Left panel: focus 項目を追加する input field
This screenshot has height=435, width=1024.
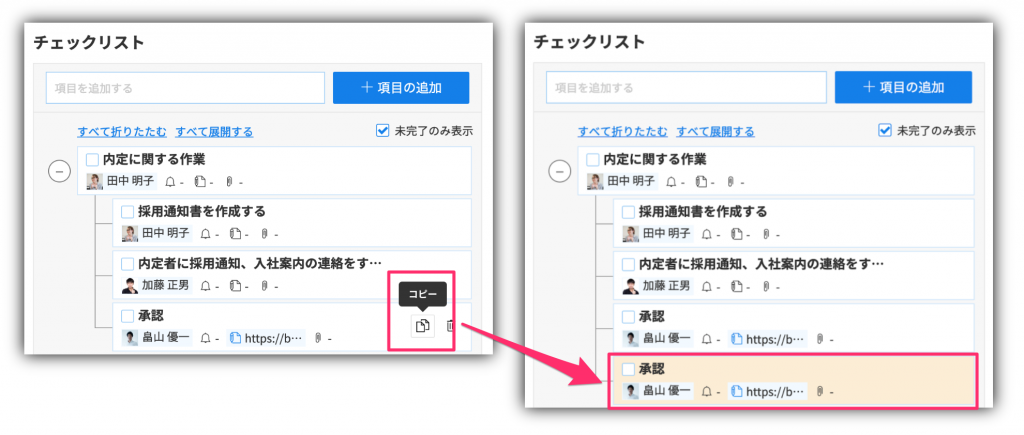tap(185, 88)
